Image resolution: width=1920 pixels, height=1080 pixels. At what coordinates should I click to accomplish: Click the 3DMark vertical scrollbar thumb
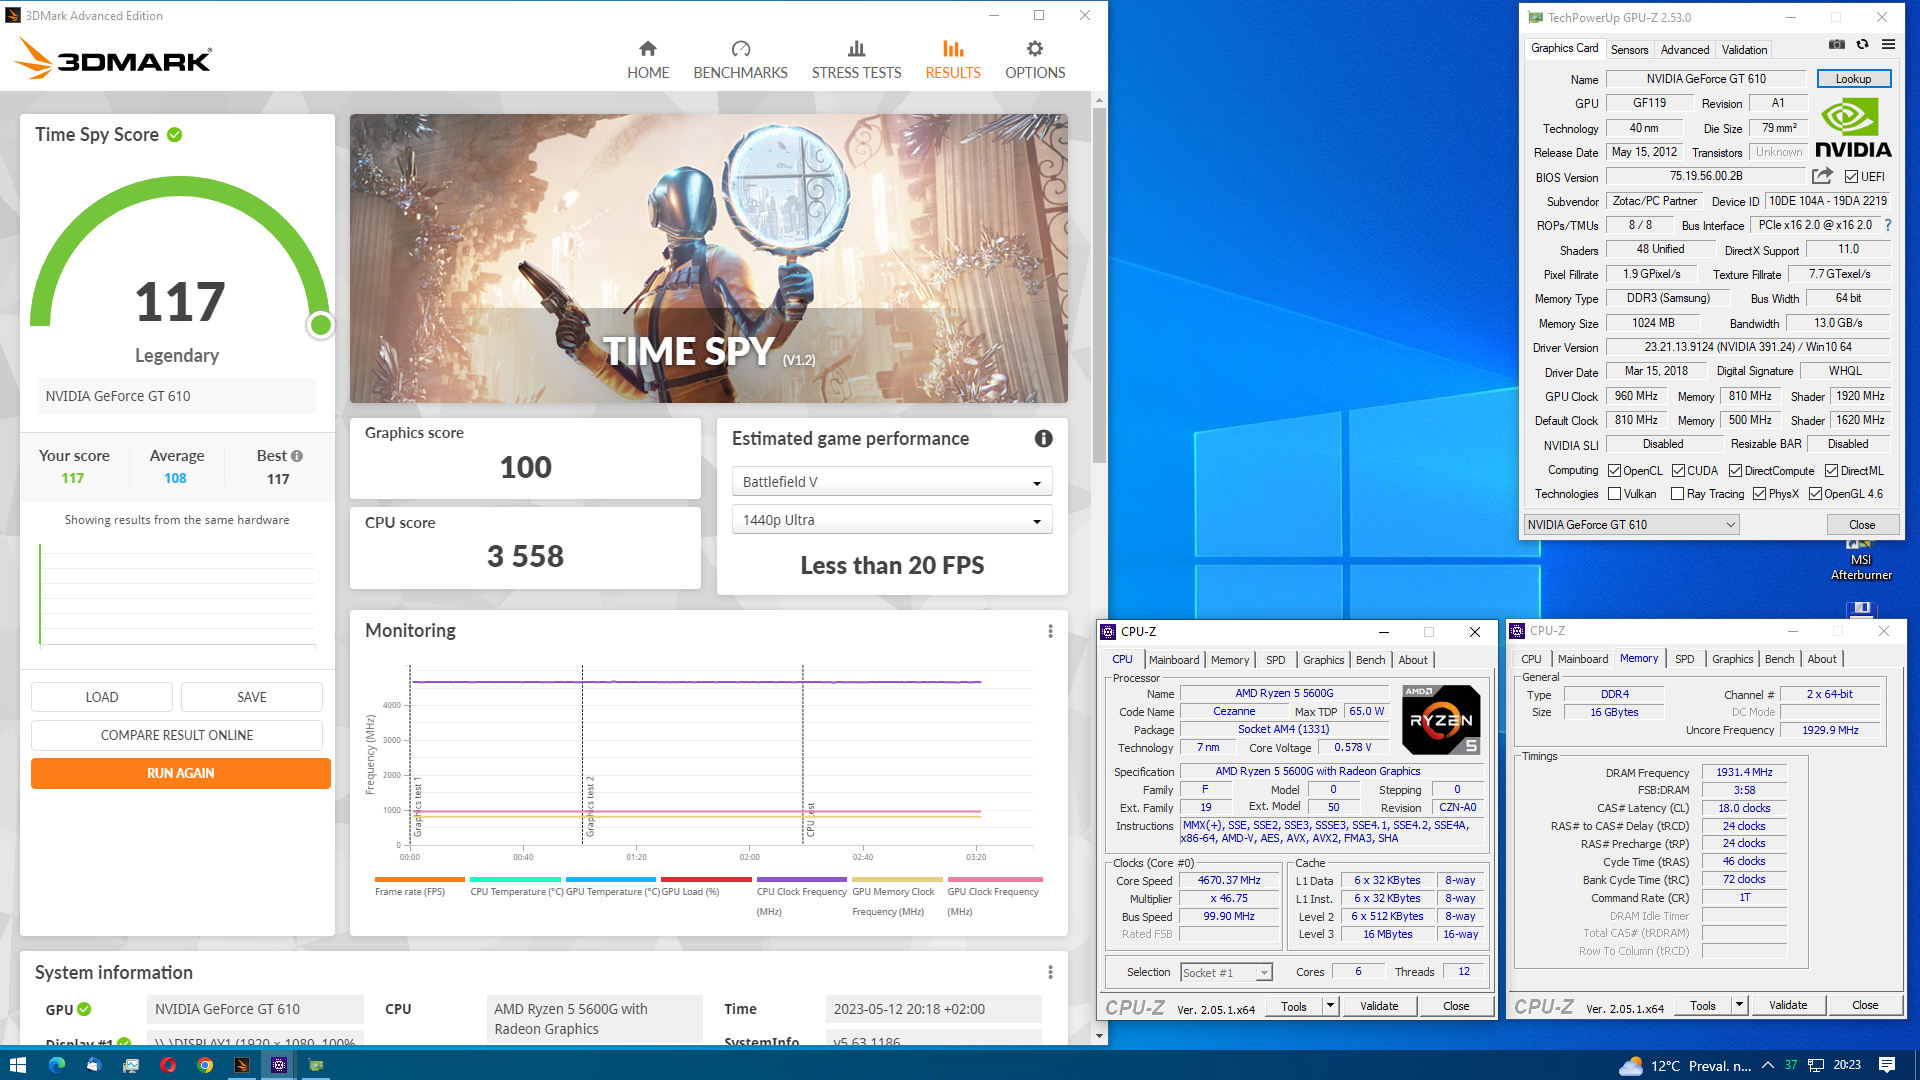point(1099,285)
